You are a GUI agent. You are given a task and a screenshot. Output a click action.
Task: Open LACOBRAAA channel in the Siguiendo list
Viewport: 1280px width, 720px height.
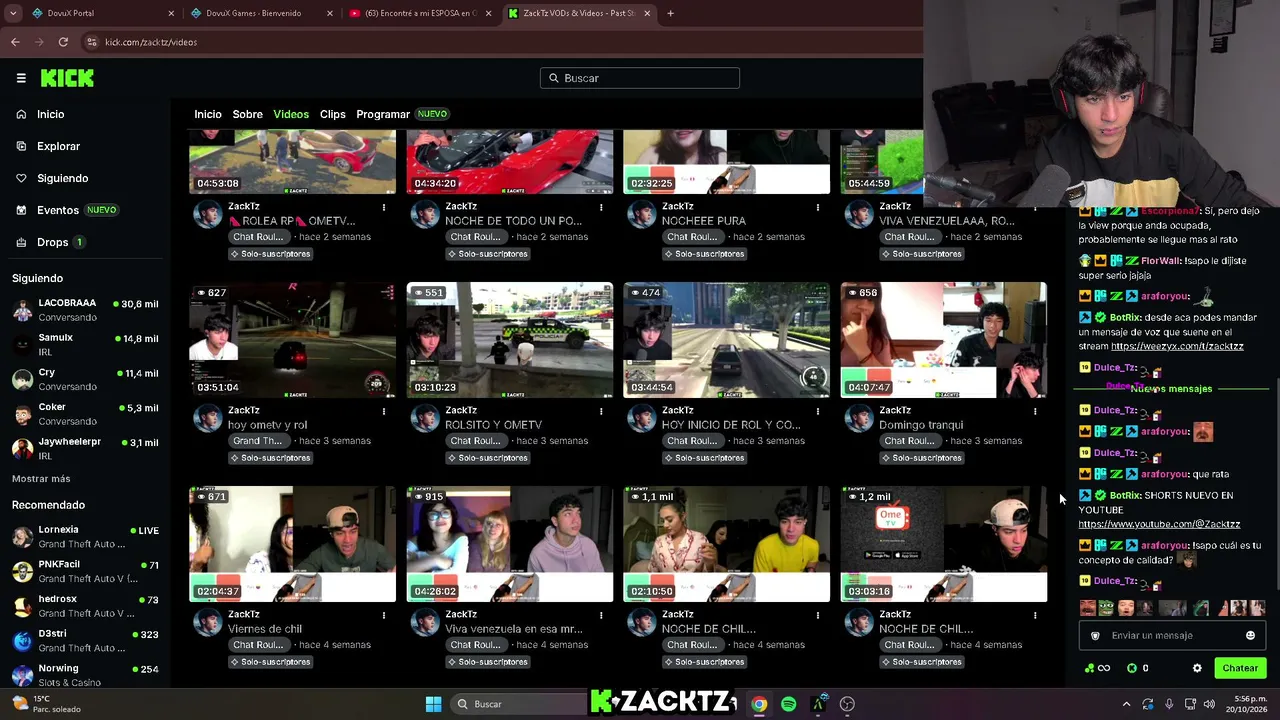point(85,310)
